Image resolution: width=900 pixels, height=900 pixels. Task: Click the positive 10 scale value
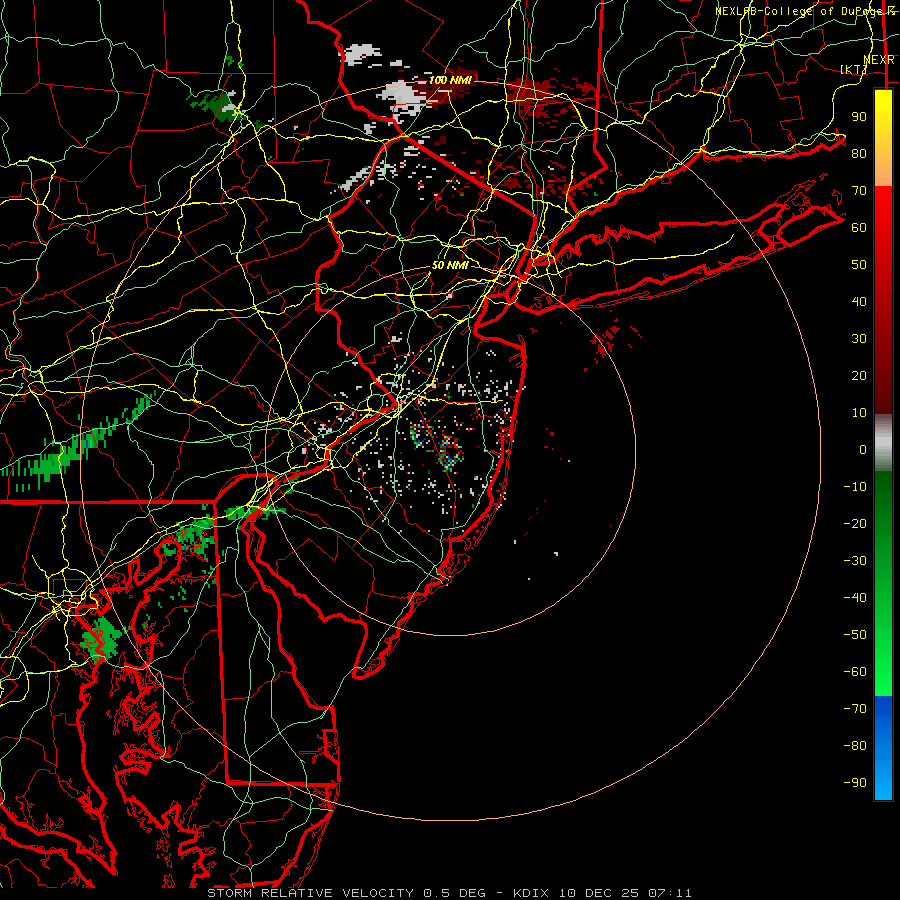point(859,413)
